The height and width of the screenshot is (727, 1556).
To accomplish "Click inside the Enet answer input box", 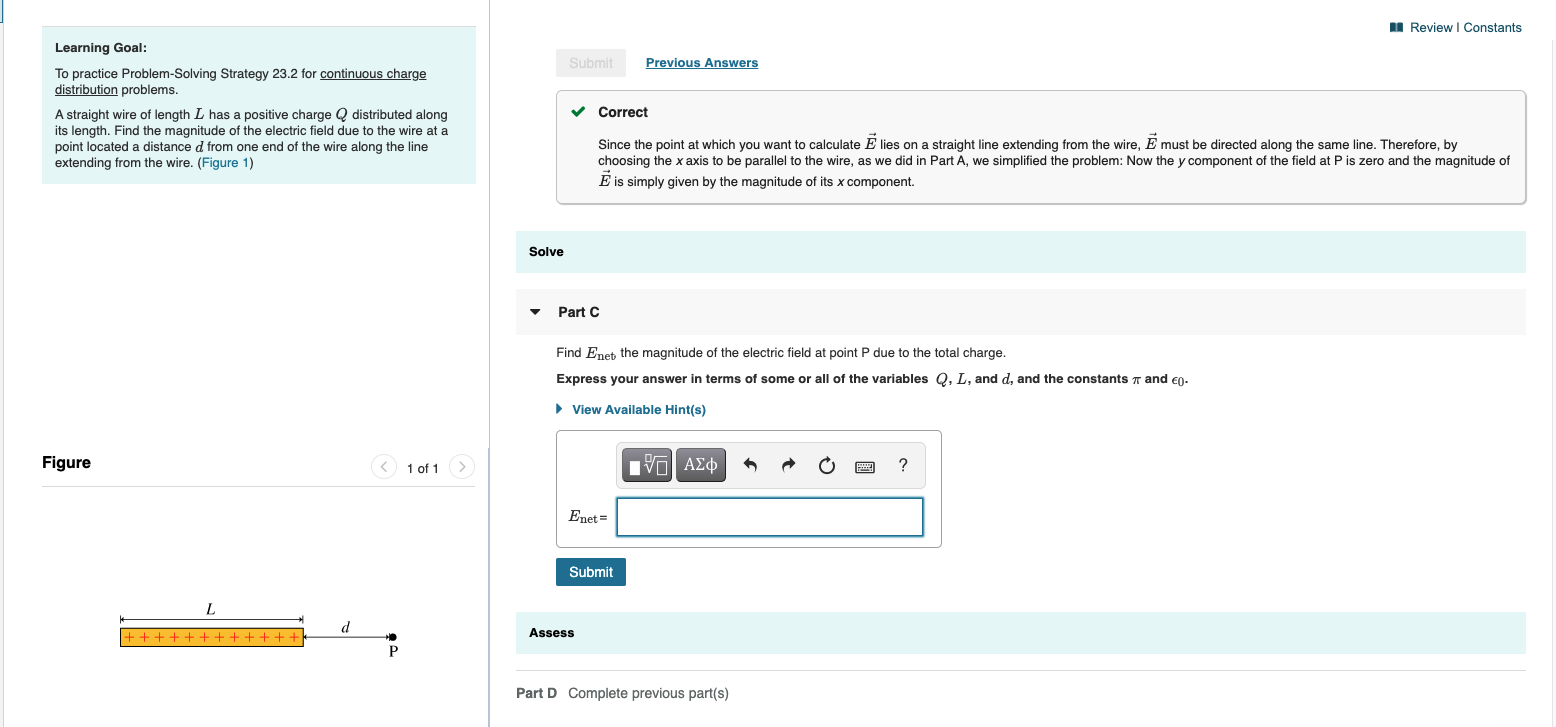I will (x=769, y=517).
